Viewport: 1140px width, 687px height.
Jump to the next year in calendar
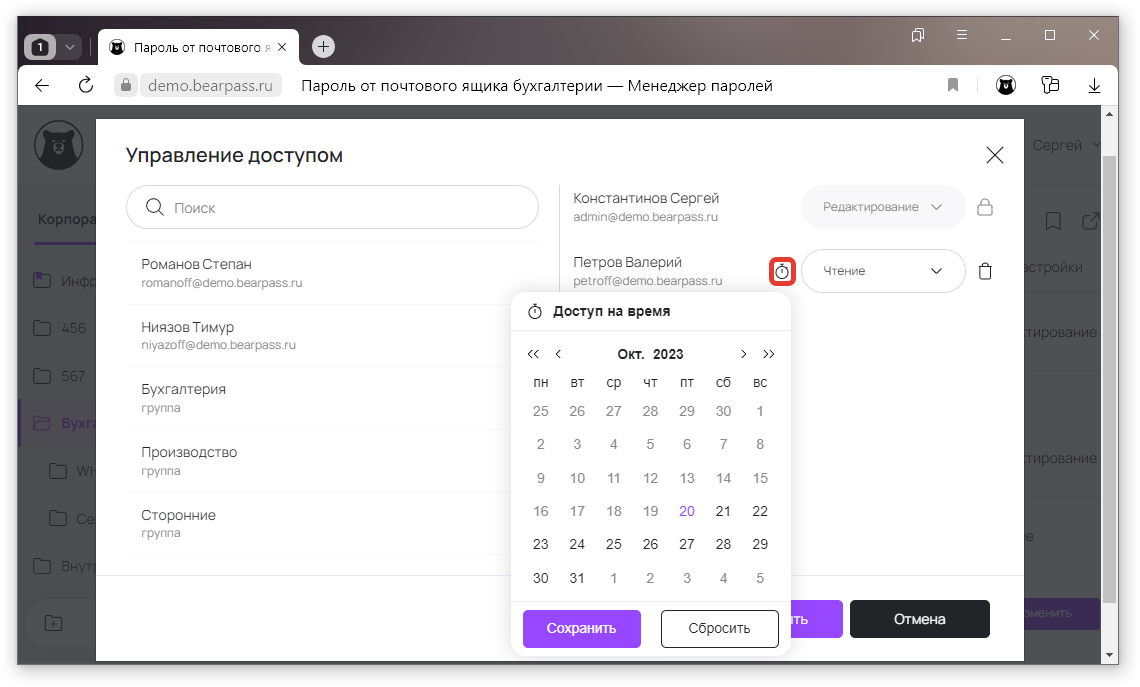(768, 354)
